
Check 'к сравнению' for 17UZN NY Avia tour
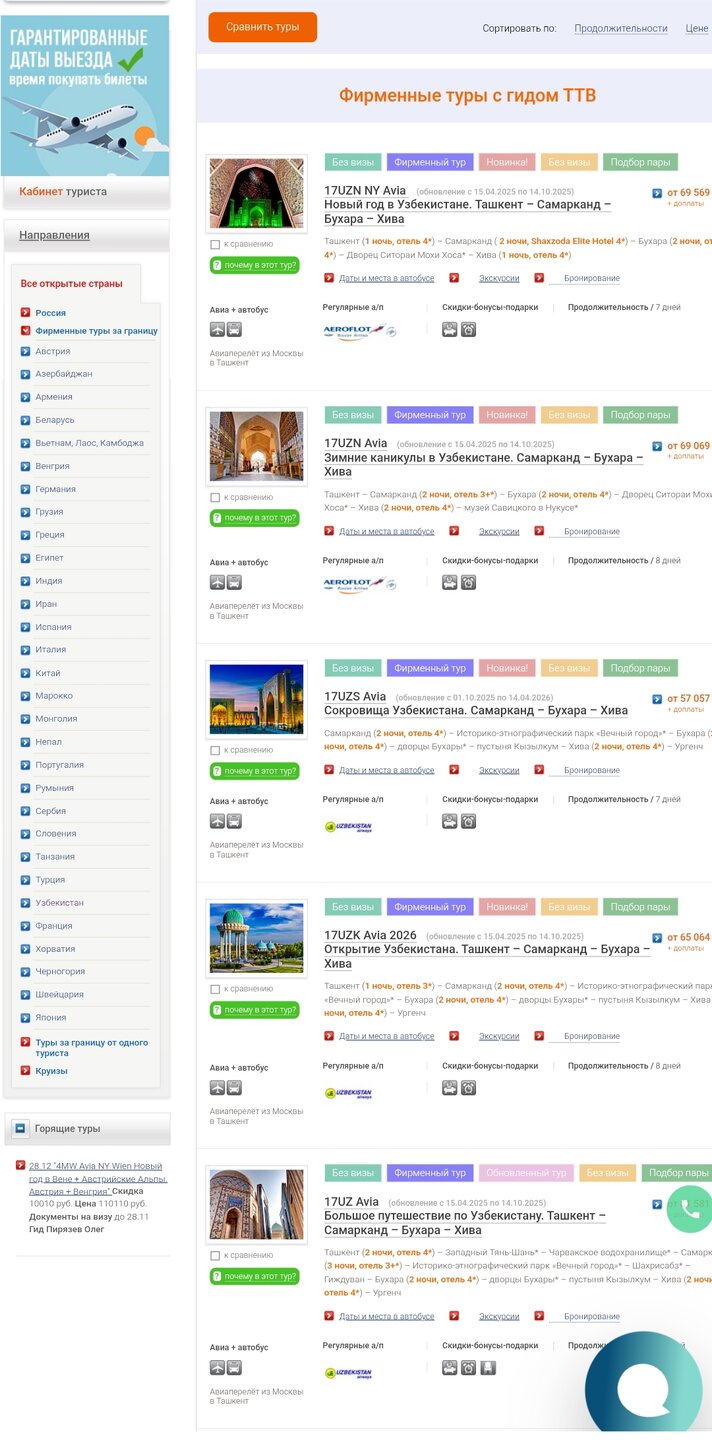coord(215,244)
